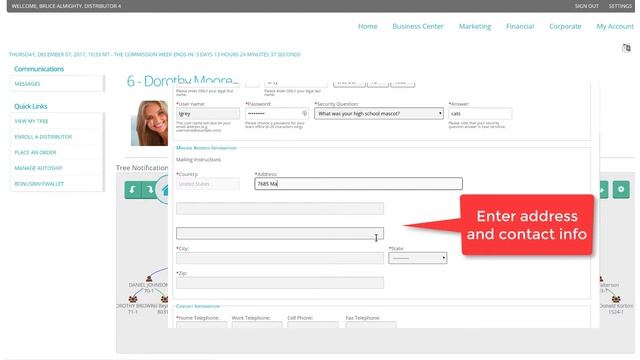Click the Cell Phone input field
The height and width of the screenshot is (360, 640).
[312, 325]
